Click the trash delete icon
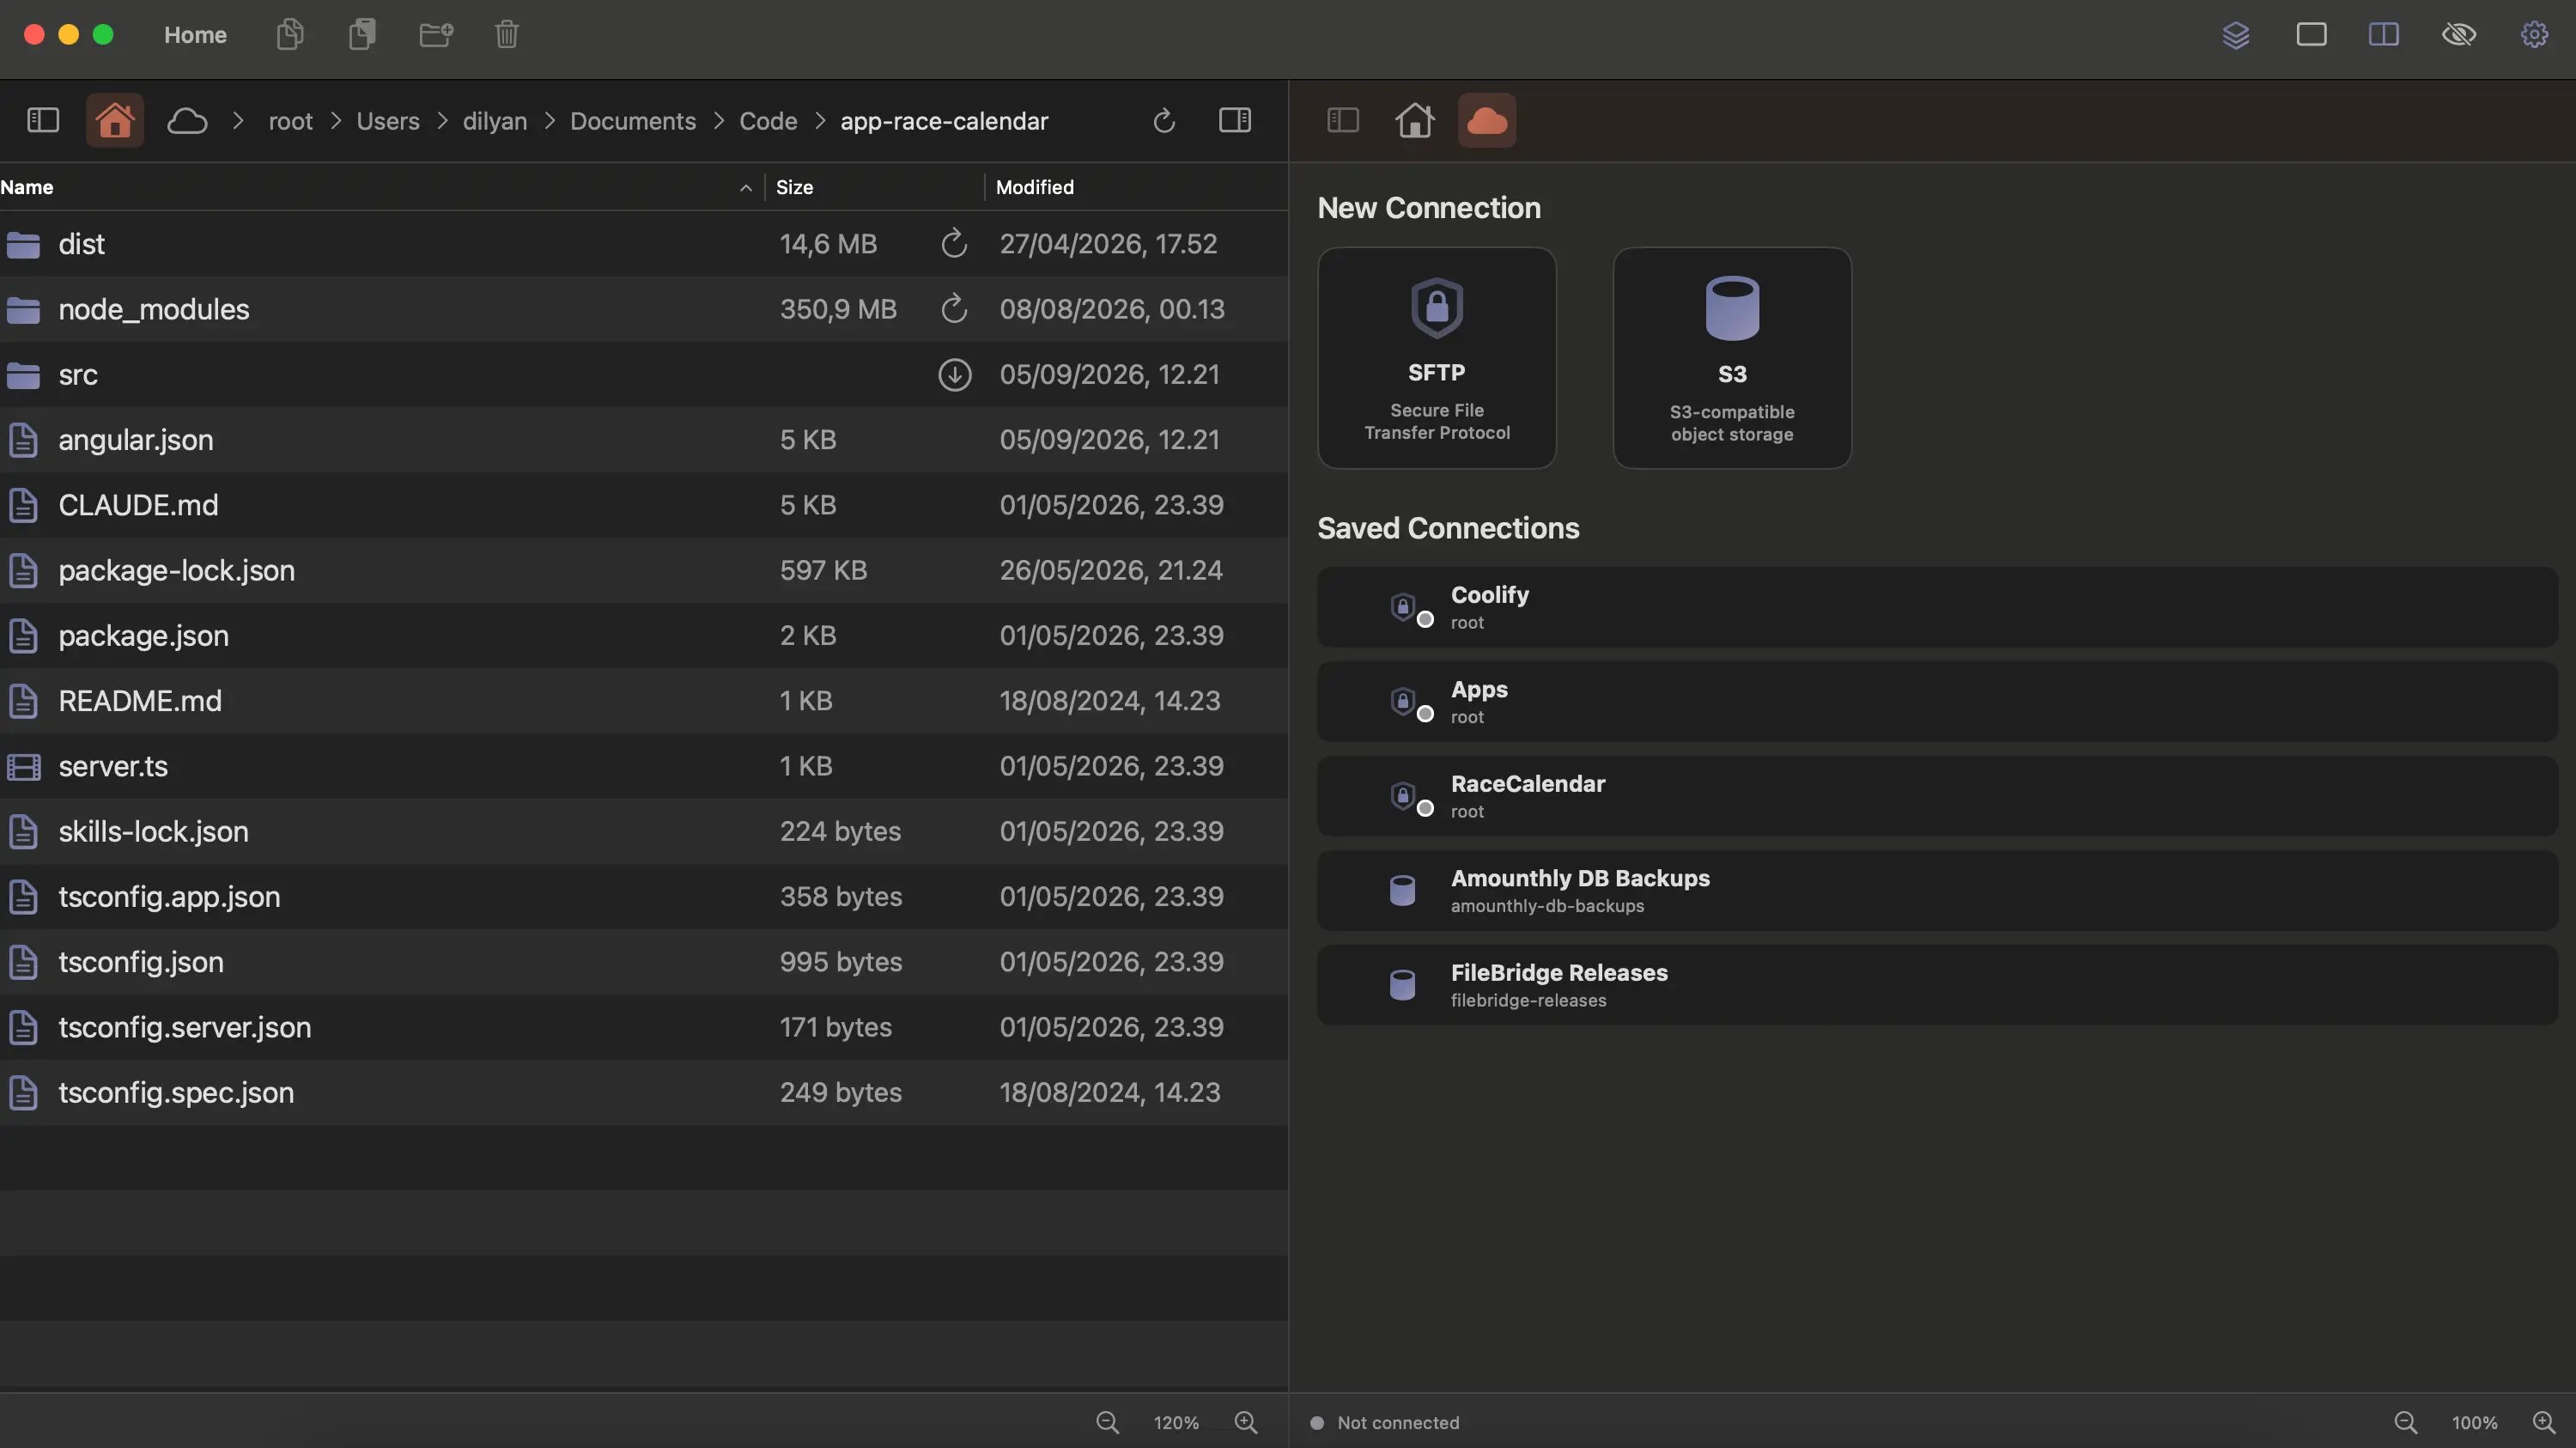Screen dimensions: 2576x1448 507,35
